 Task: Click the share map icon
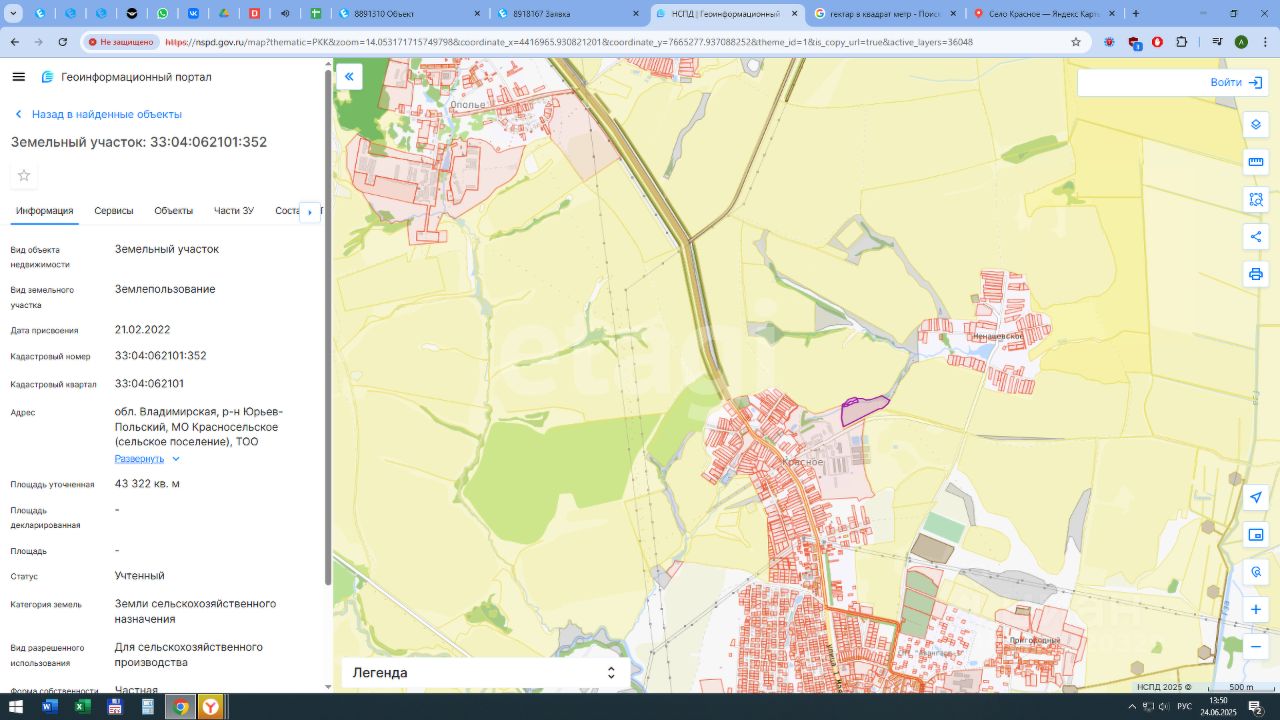[1255, 237]
